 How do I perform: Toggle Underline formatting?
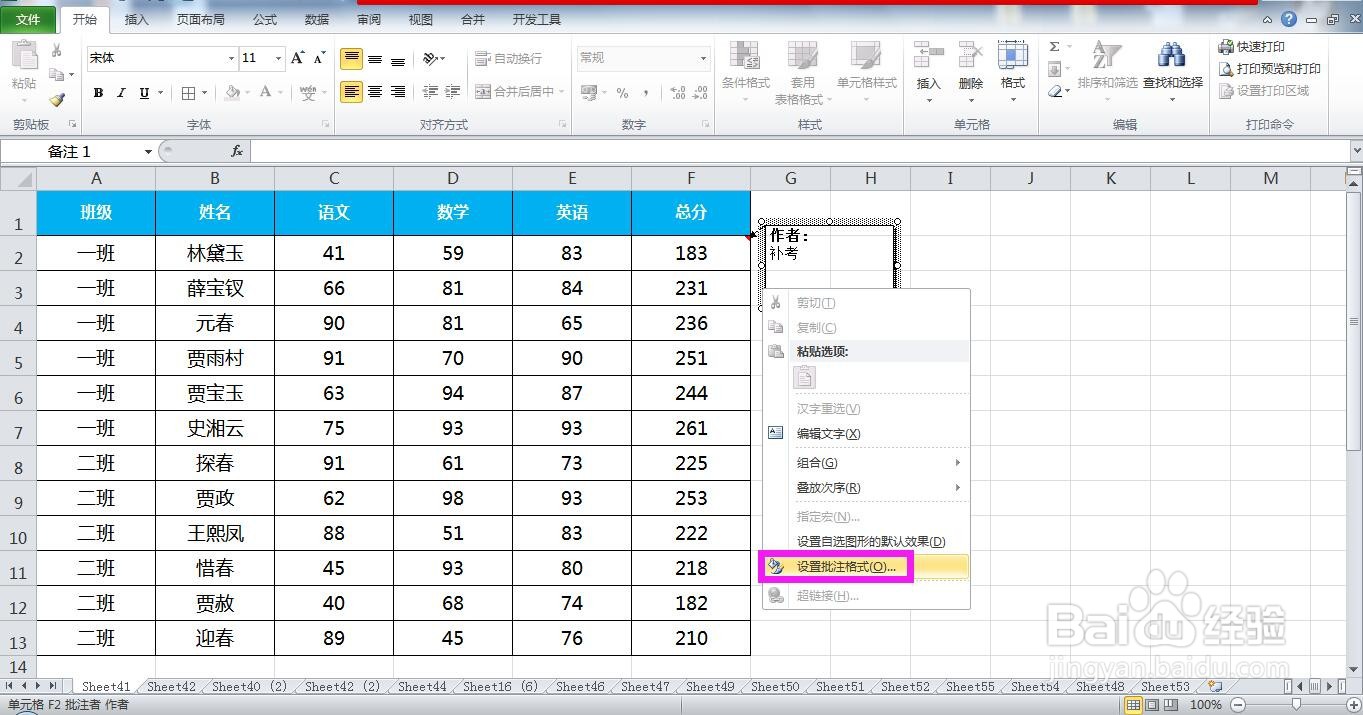144,93
